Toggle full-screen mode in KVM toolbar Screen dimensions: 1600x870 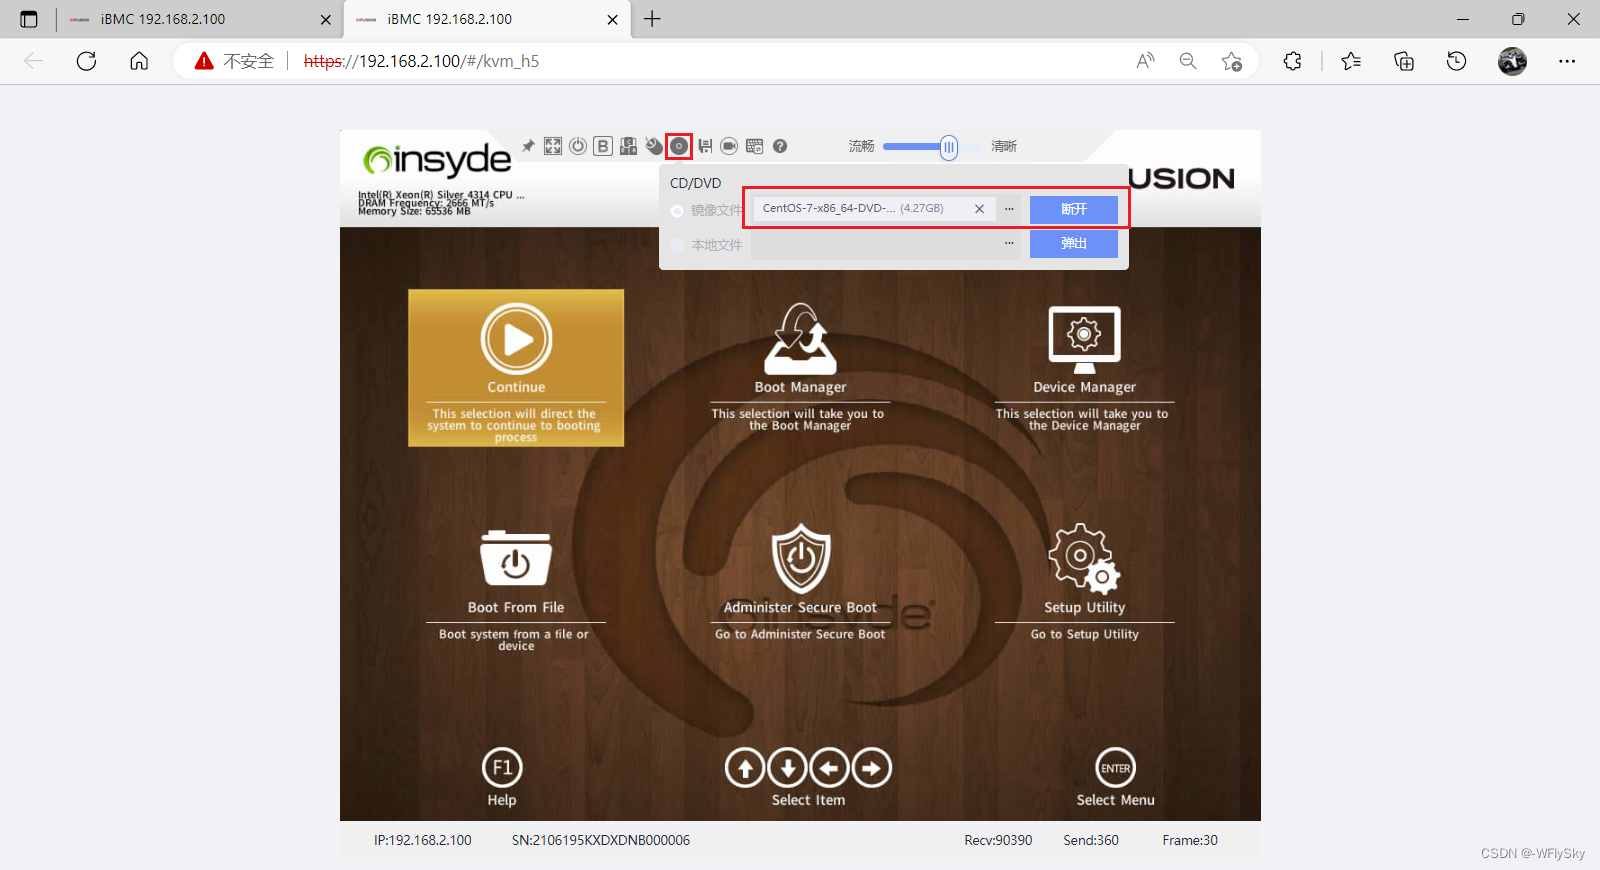point(553,146)
